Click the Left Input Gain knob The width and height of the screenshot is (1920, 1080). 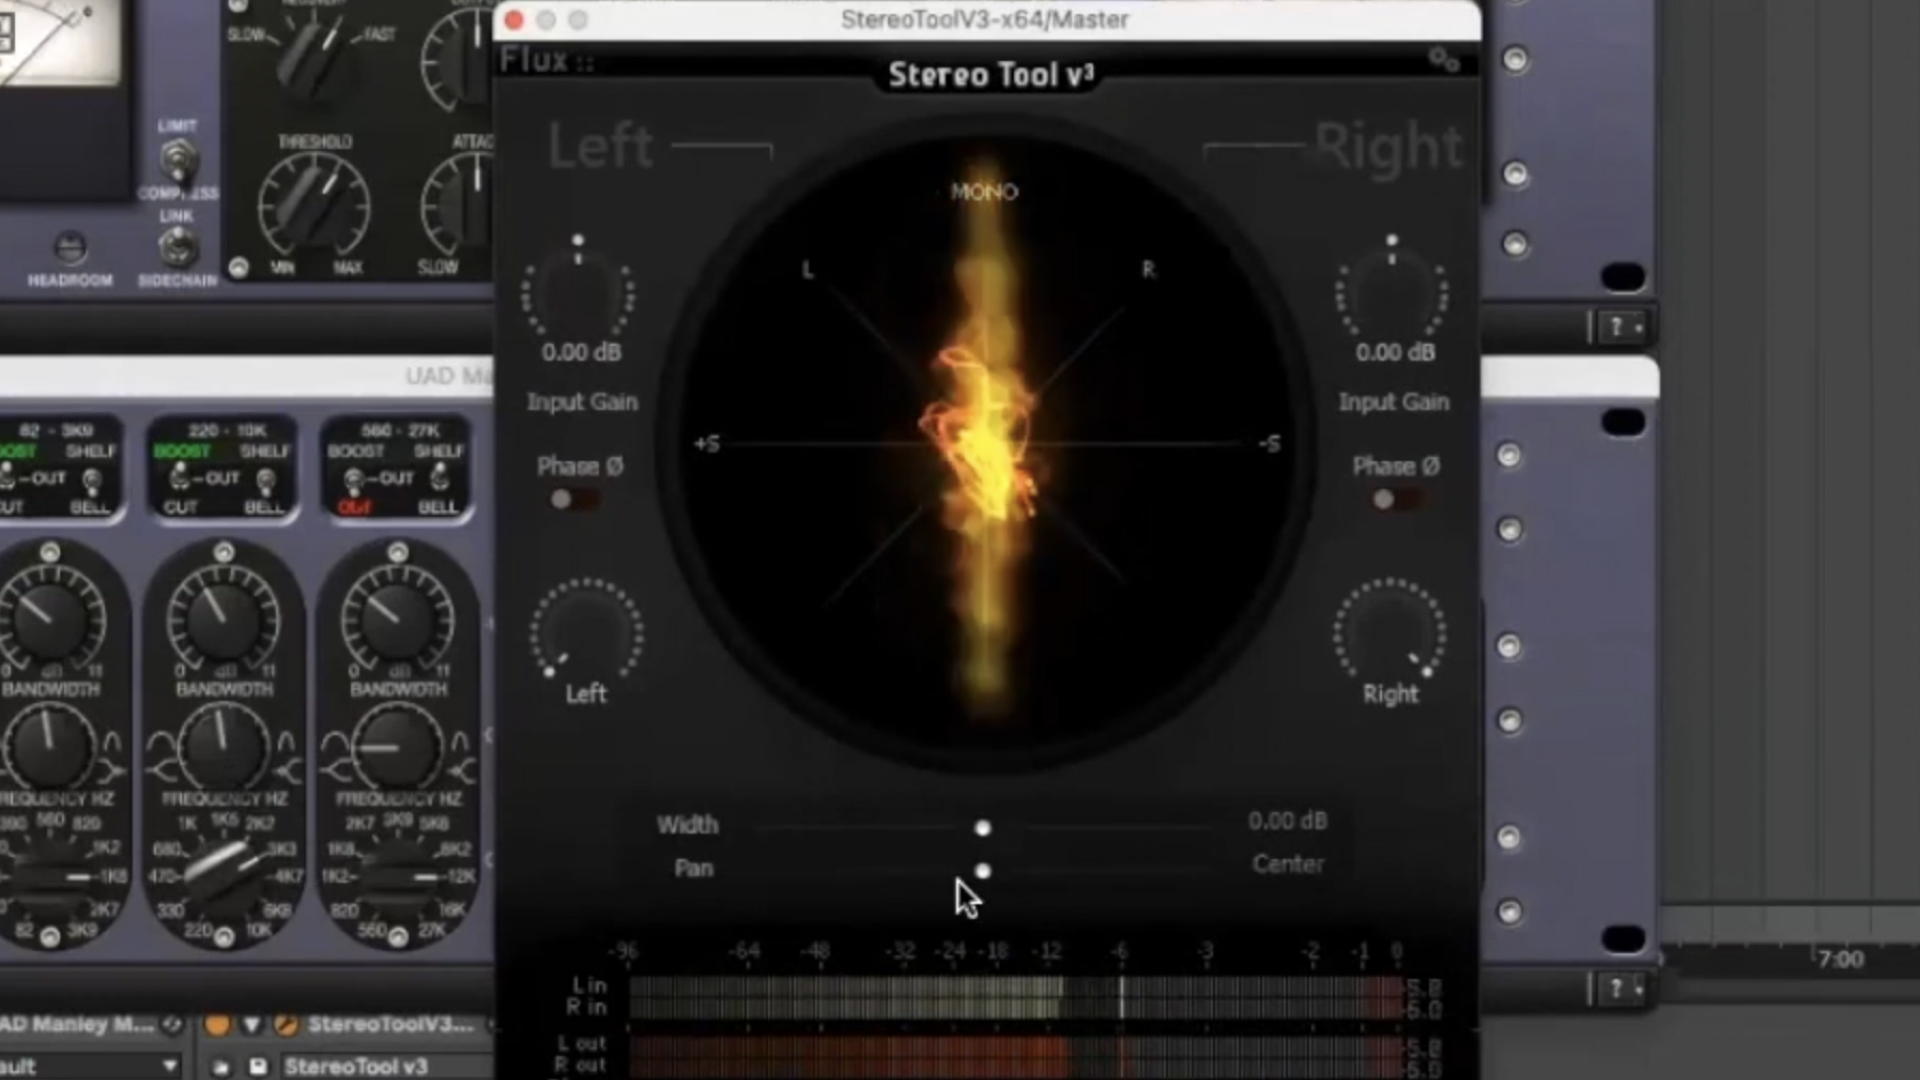tap(578, 293)
